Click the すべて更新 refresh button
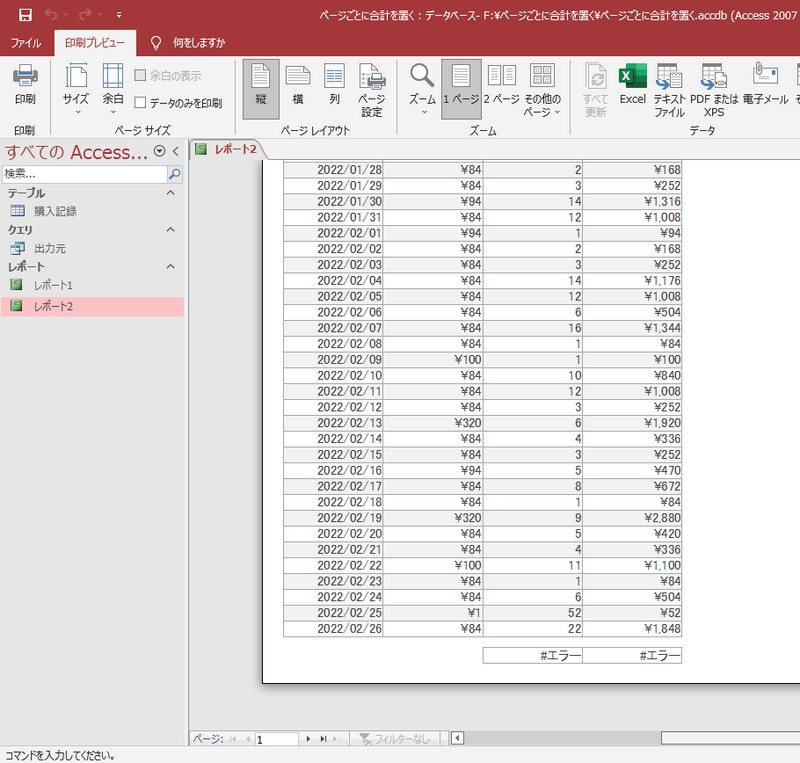Image resolution: width=800 pixels, height=763 pixels. [595, 90]
